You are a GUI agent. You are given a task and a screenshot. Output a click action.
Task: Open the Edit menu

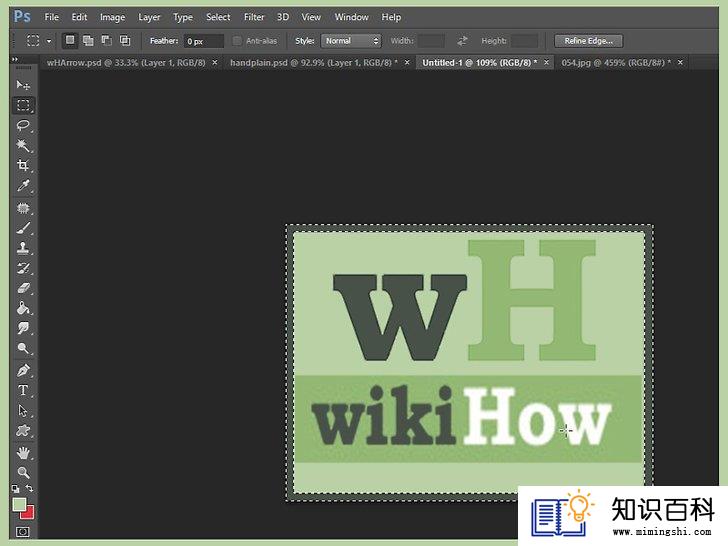79,17
